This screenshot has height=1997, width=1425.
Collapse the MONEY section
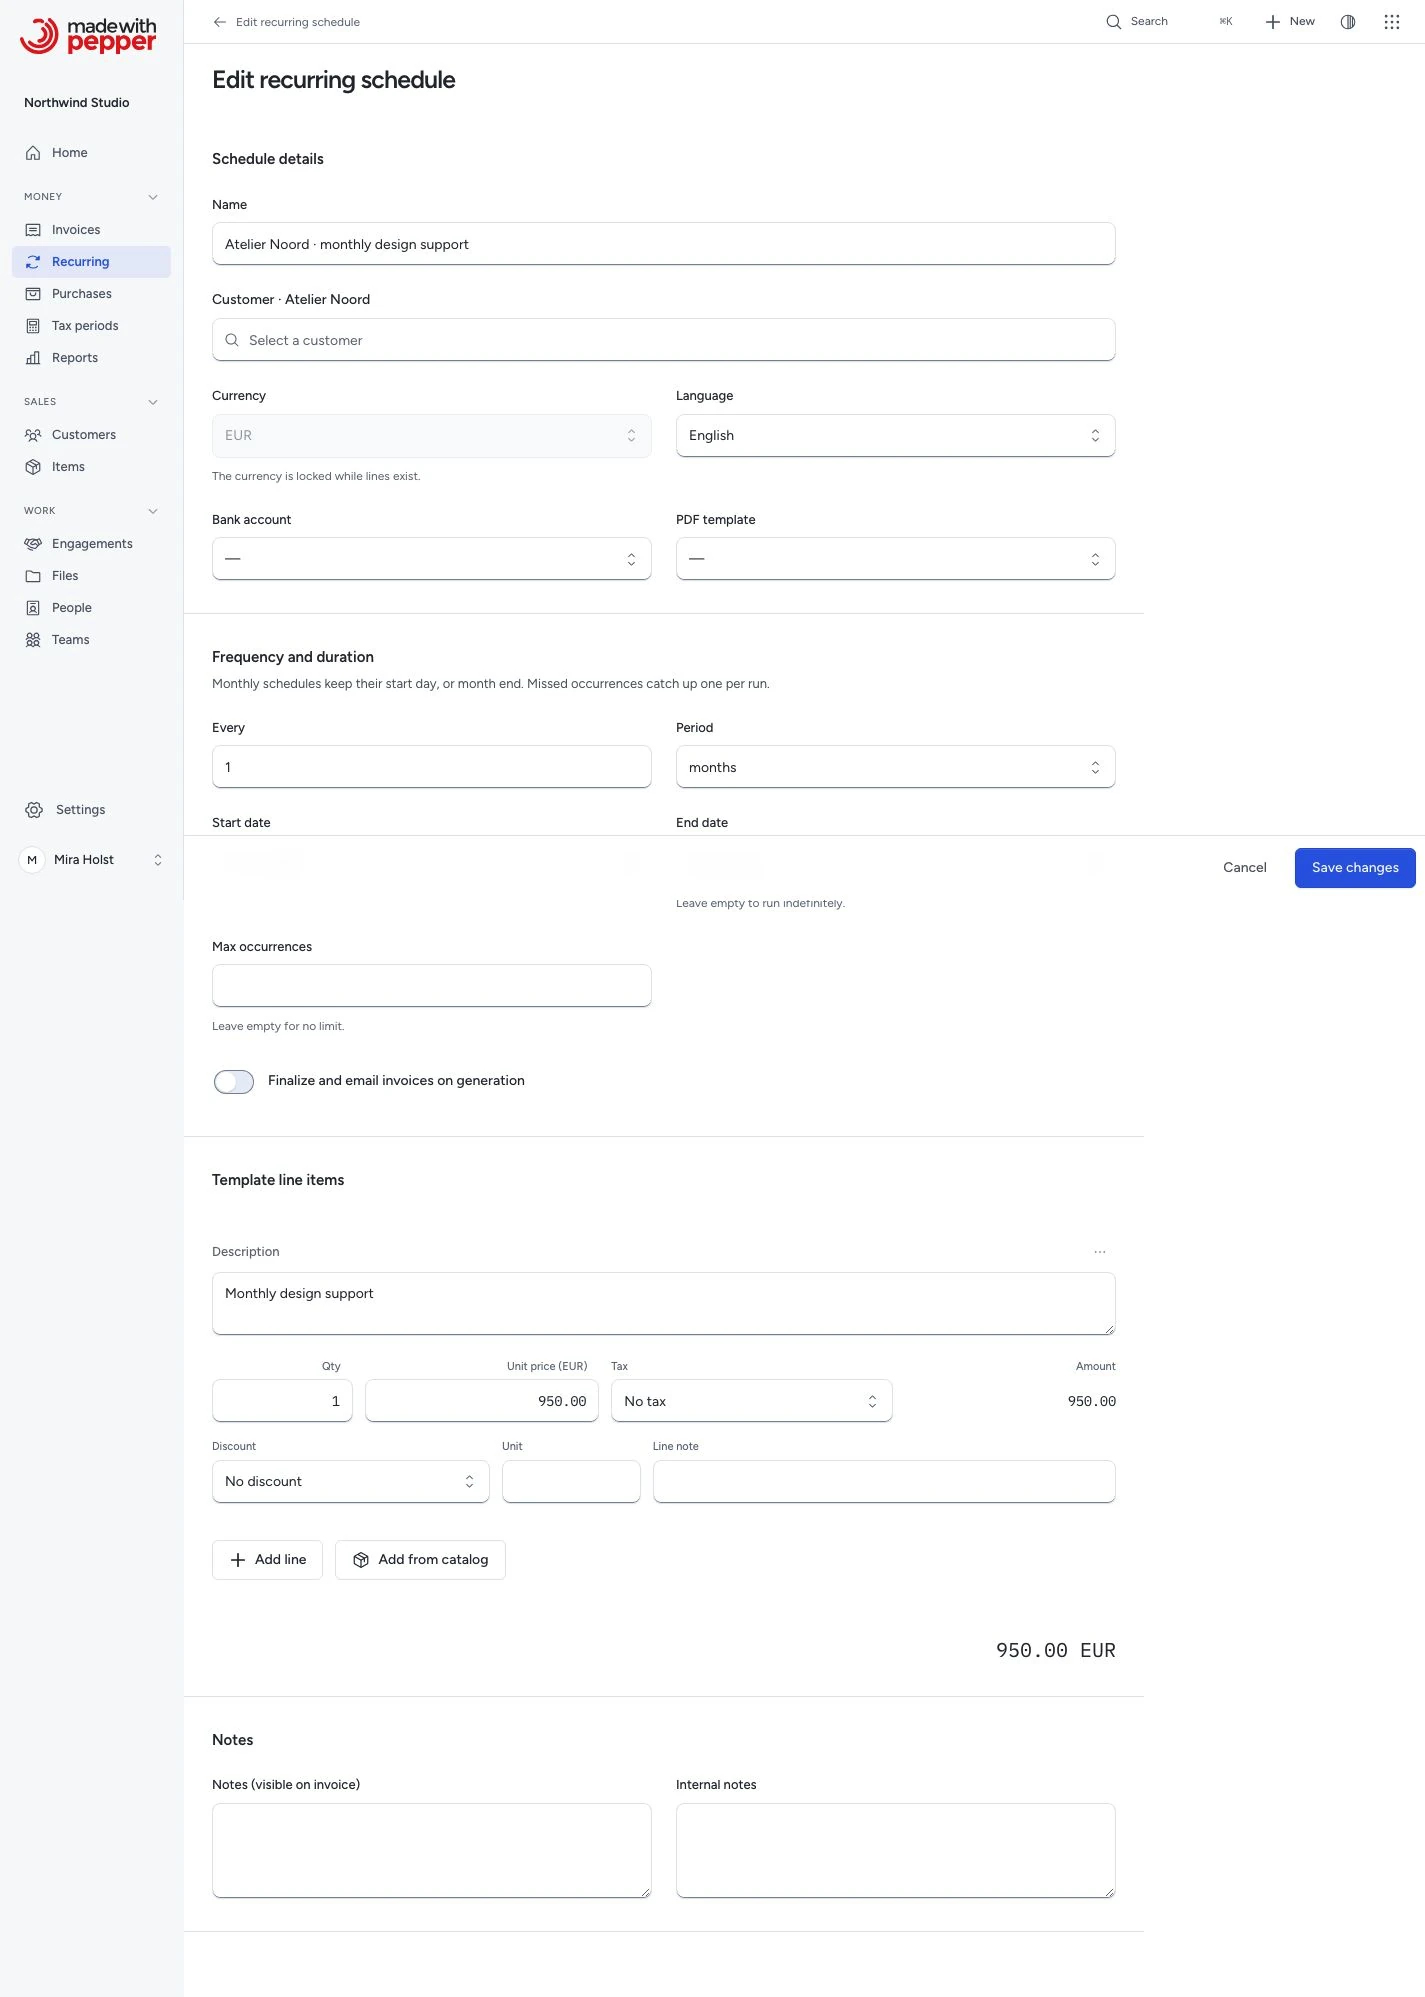point(153,197)
